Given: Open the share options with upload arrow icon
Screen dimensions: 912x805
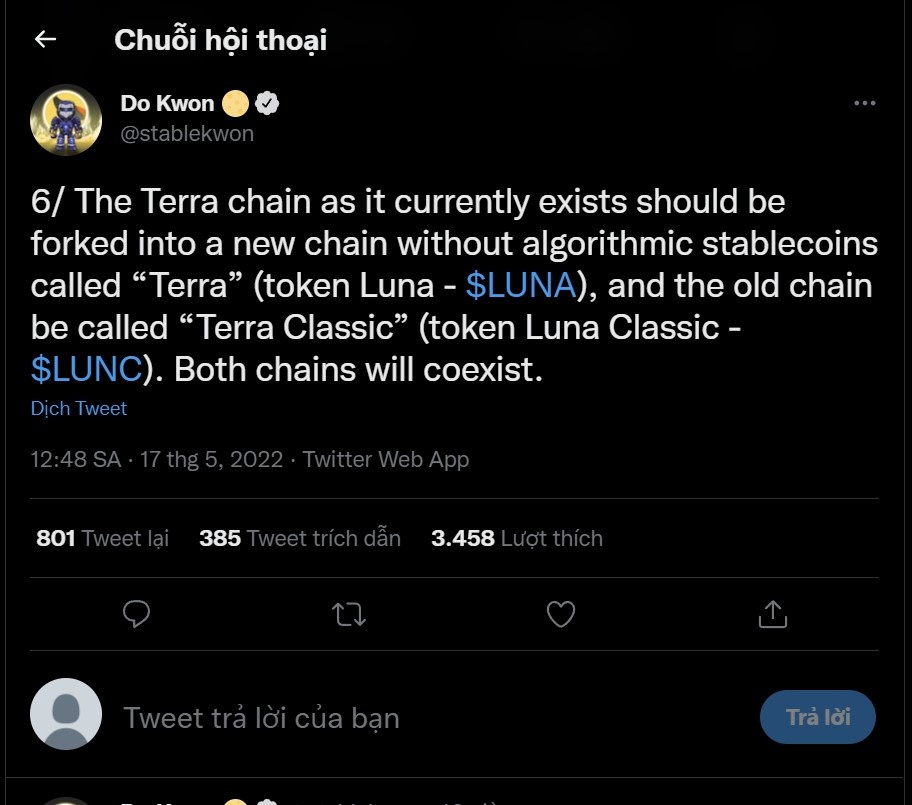Looking at the screenshot, I should pos(772,615).
